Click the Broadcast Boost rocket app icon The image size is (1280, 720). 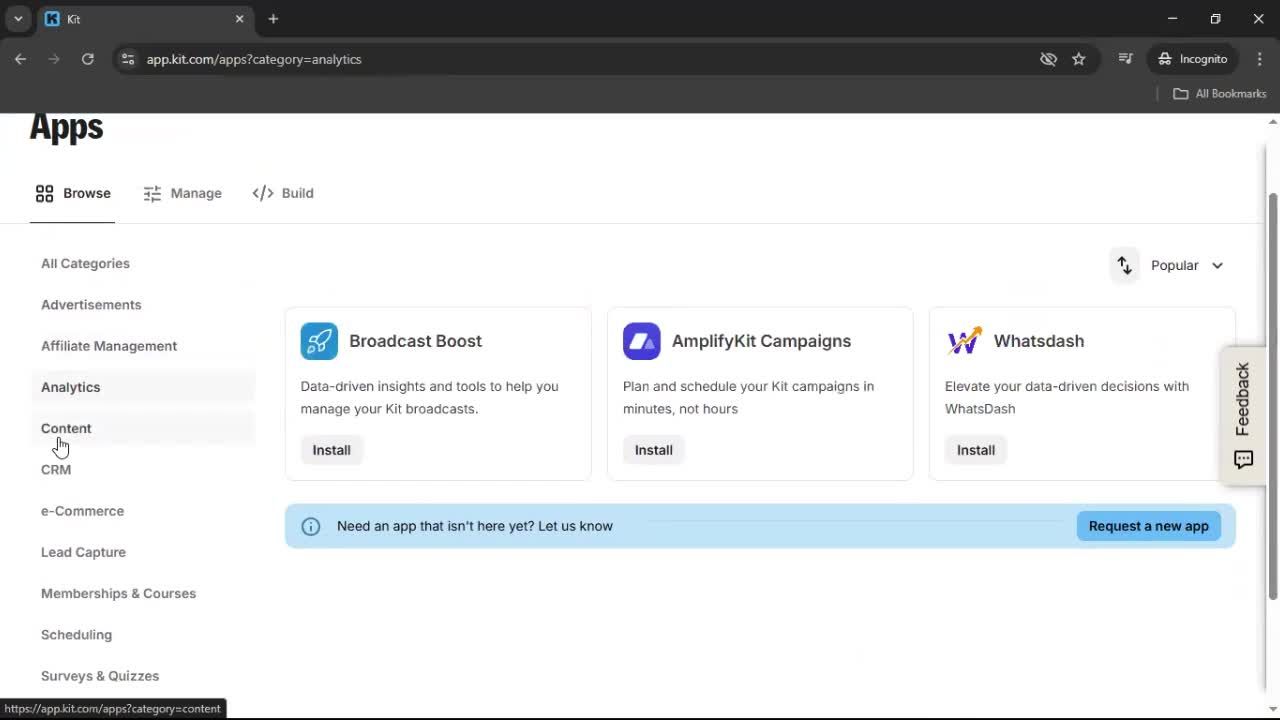(318, 341)
